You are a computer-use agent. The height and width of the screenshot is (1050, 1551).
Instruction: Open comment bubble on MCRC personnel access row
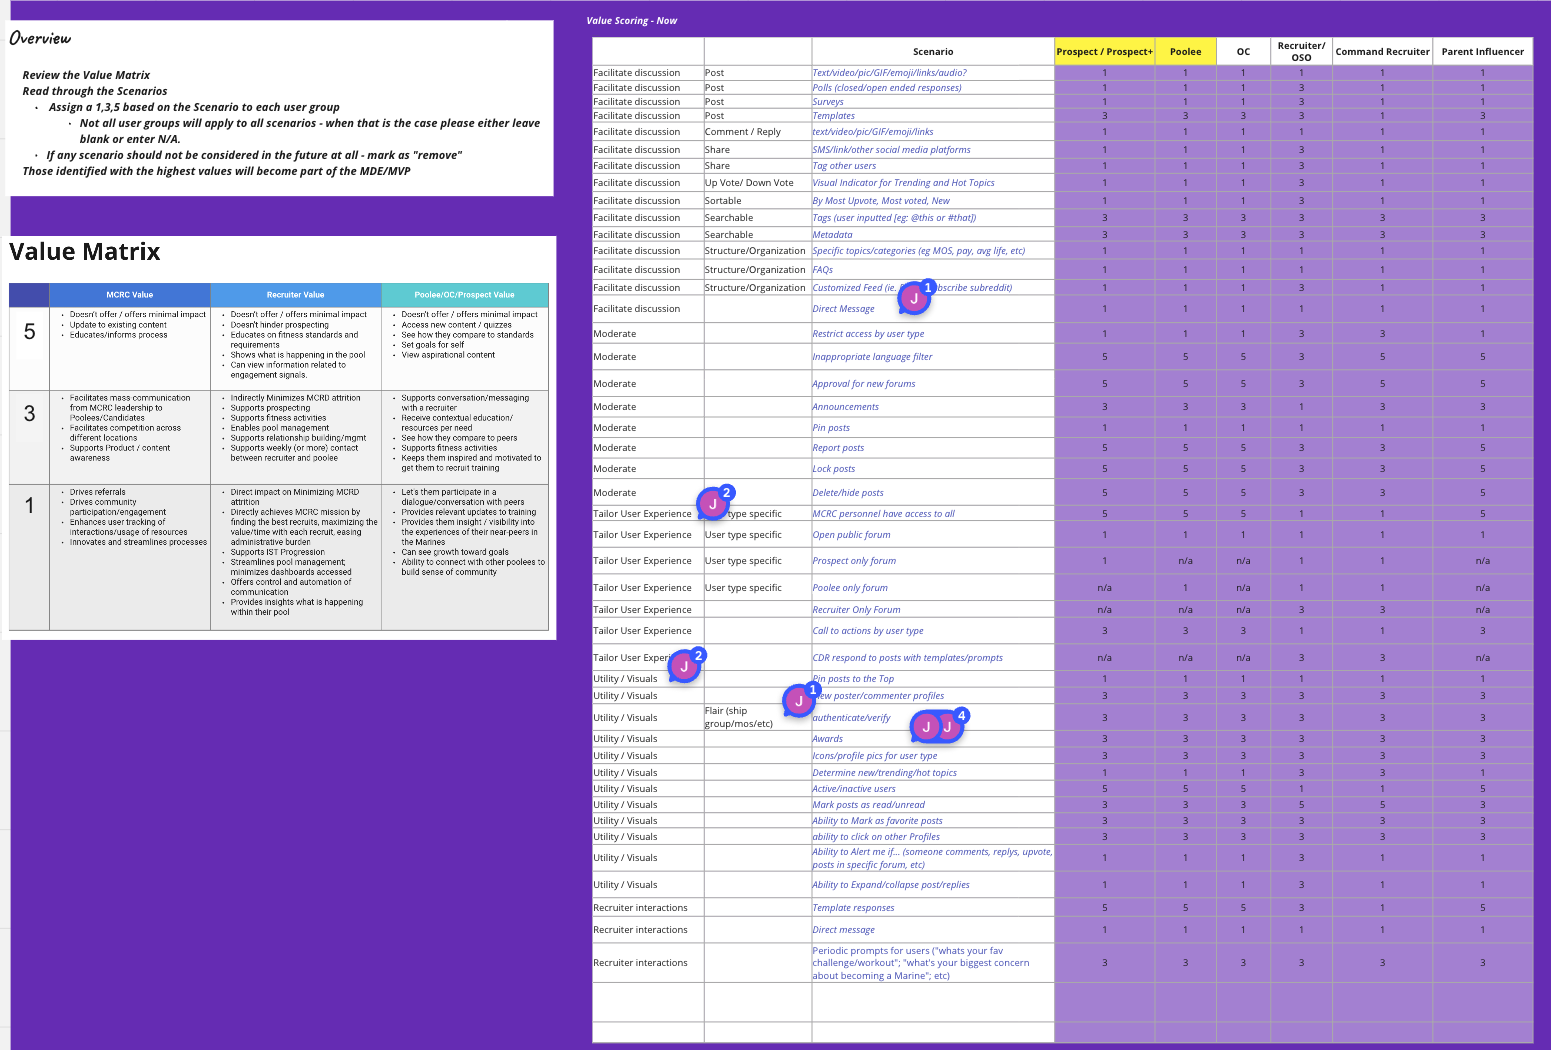click(713, 503)
